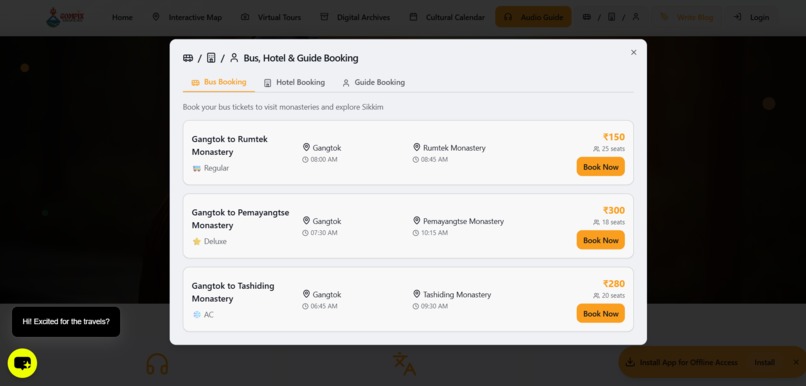Click the '25 seats' label
Screen dimensions: 806x386
613,149
